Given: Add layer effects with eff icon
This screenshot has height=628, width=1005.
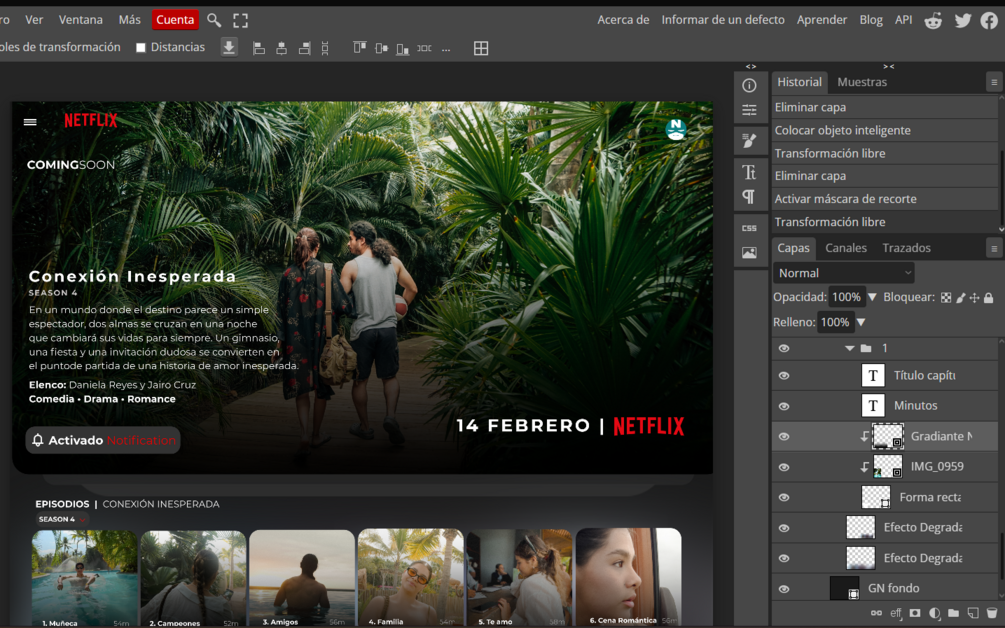Looking at the screenshot, I should (896, 613).
